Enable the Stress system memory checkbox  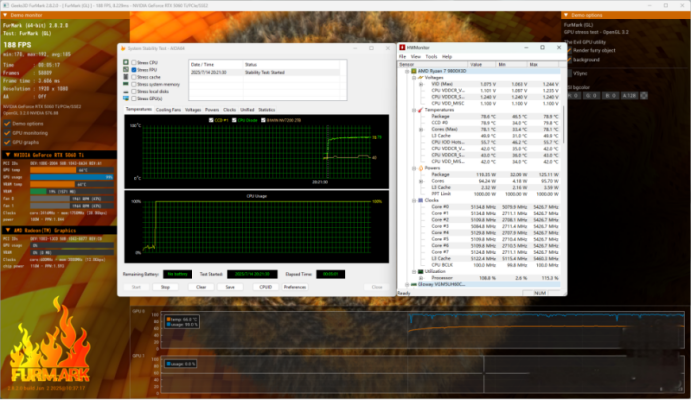click(x=134, y=84)
